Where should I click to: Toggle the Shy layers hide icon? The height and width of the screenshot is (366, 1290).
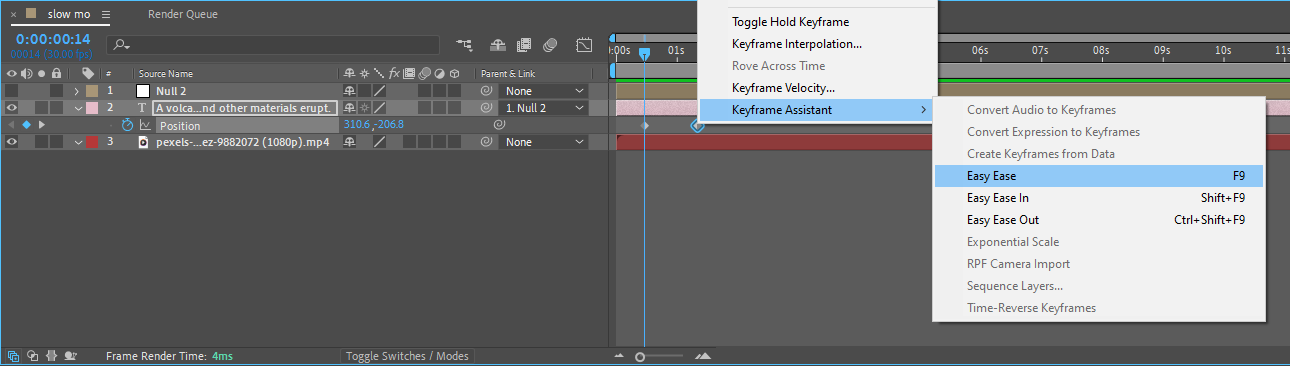[x=497, y=45]
